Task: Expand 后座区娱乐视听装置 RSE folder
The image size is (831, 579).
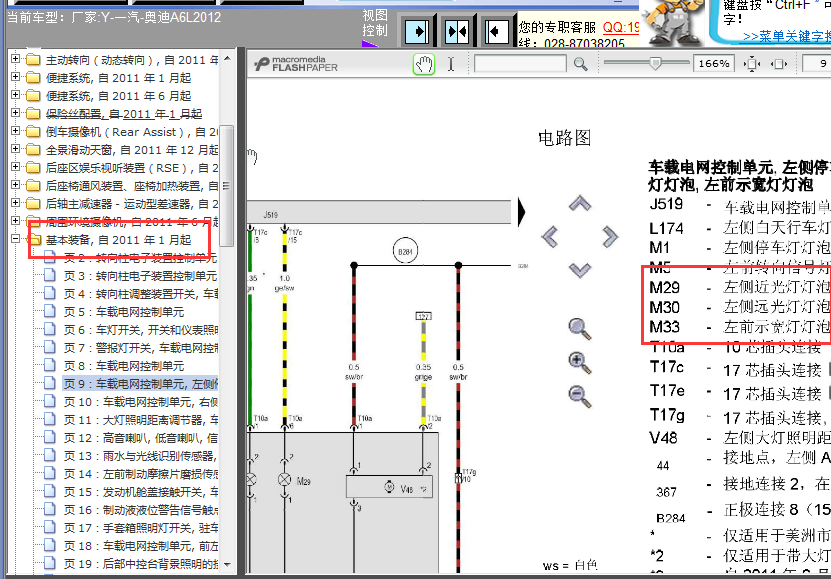Action: (x=15, y=167)
